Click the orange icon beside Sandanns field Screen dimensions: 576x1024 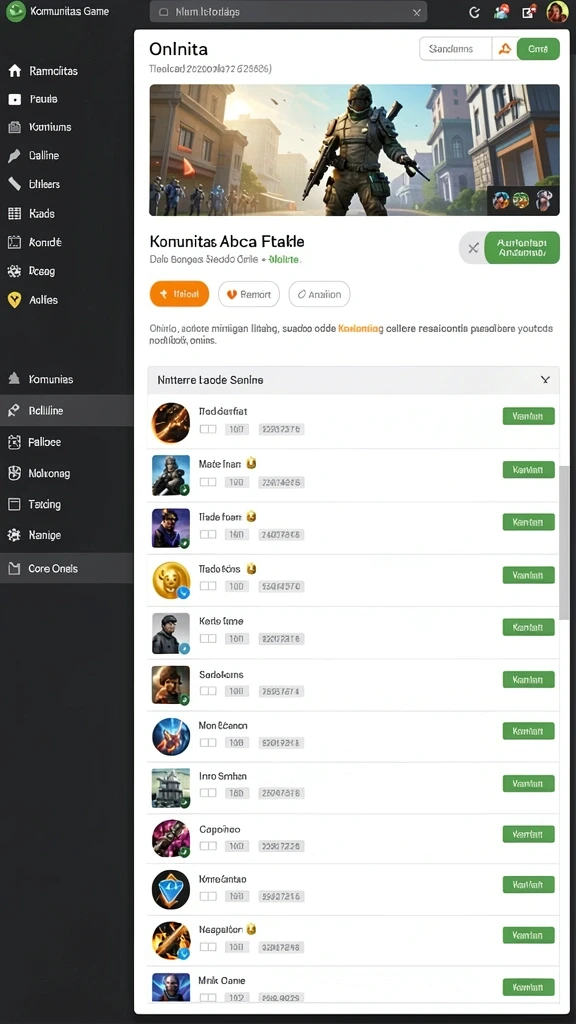pyautogui.click(x=504, y=49)
